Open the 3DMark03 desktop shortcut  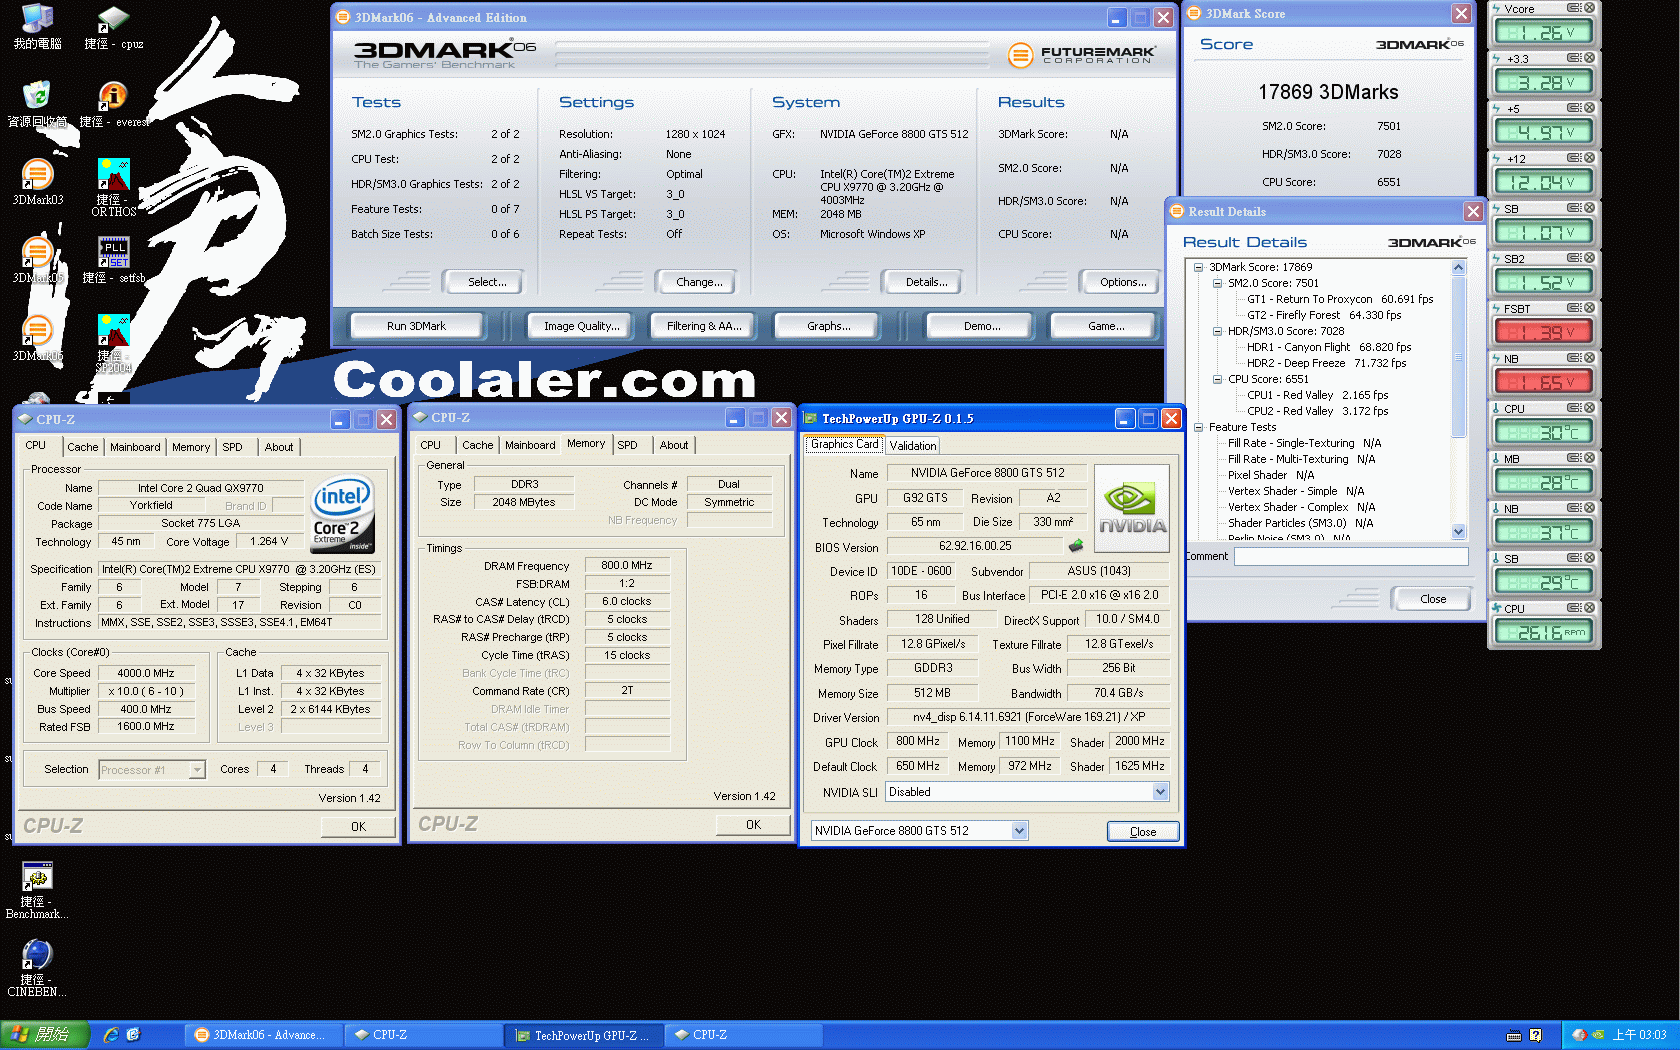coord(37,176)
